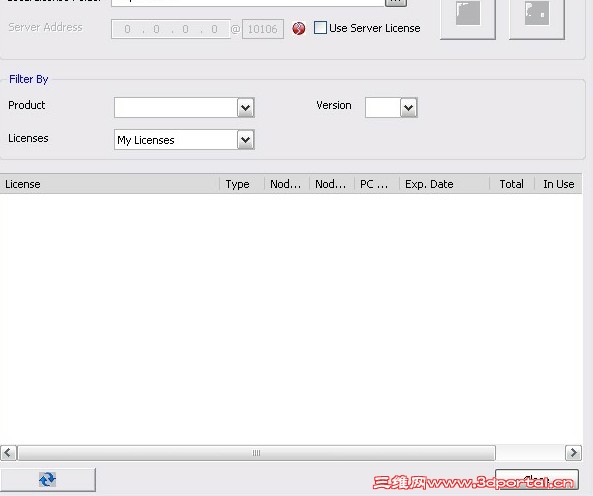593x496 pixels.
Task: Click the PC column header
Action: (x=377, y=184)
